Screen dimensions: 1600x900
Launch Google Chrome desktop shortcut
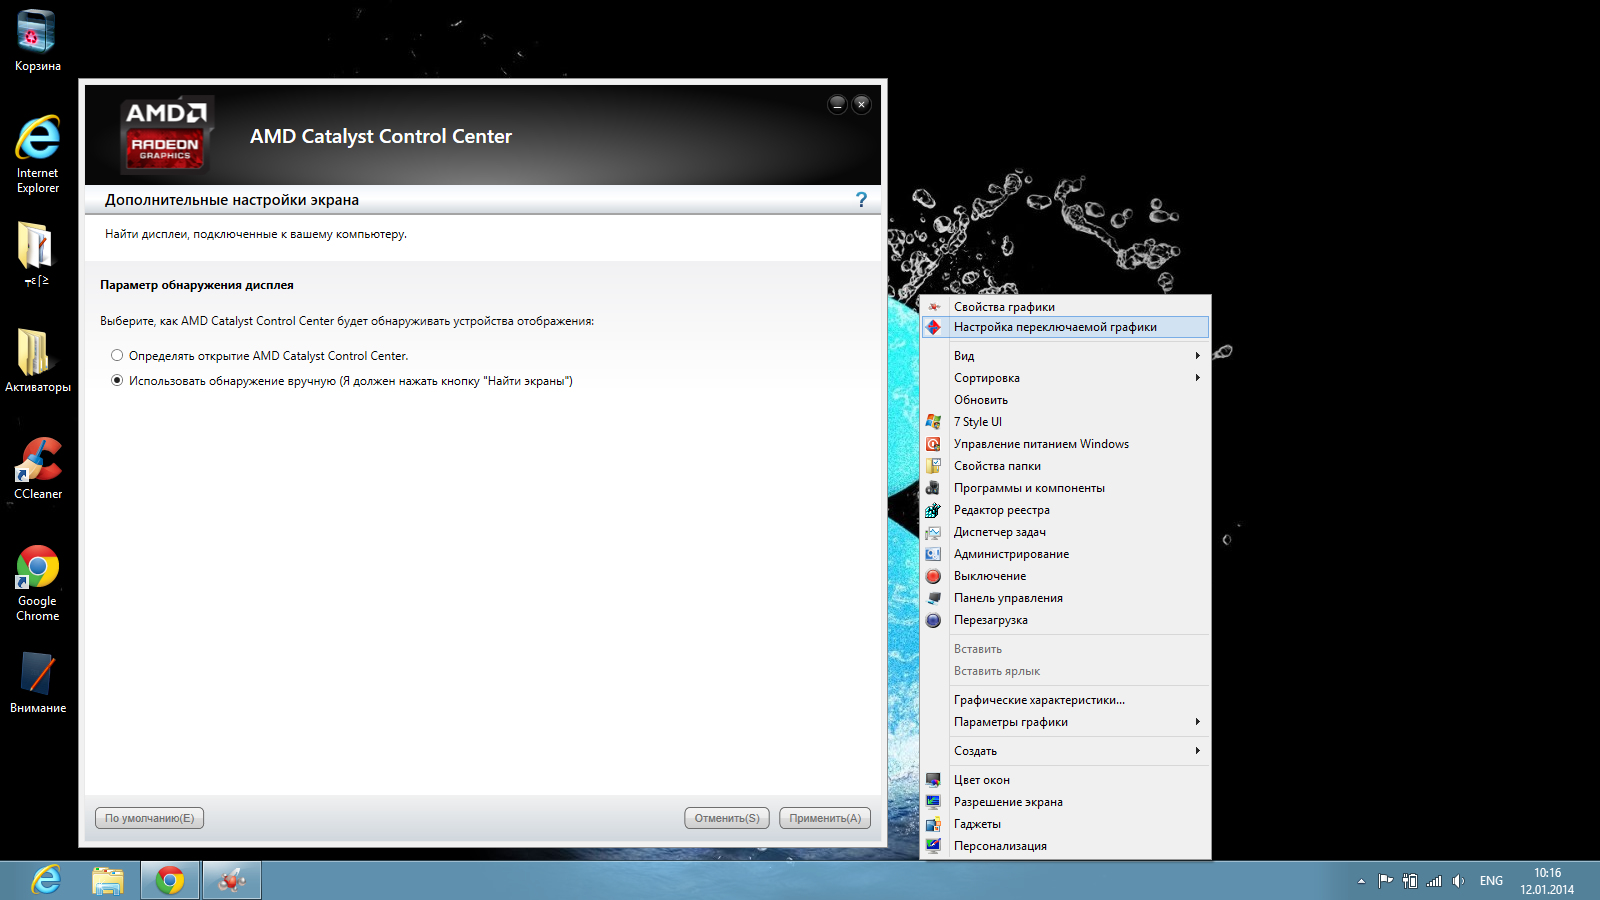pyautogui.click(x=37, y=584)
